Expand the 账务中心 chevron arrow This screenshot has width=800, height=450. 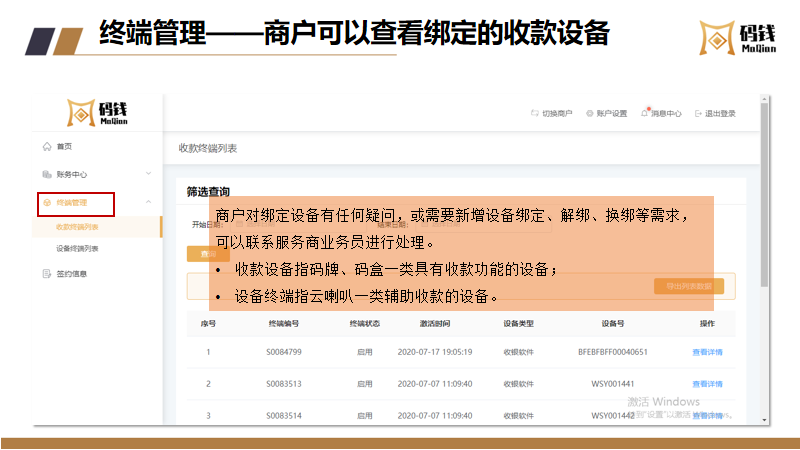click(x=148, y=174)
